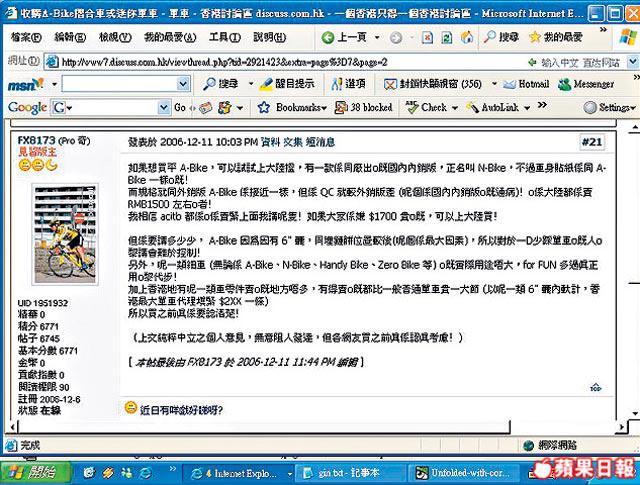Click the MSN options (選項) icon
This screenshot has width=640, height=485.
[x=337, y=84]
